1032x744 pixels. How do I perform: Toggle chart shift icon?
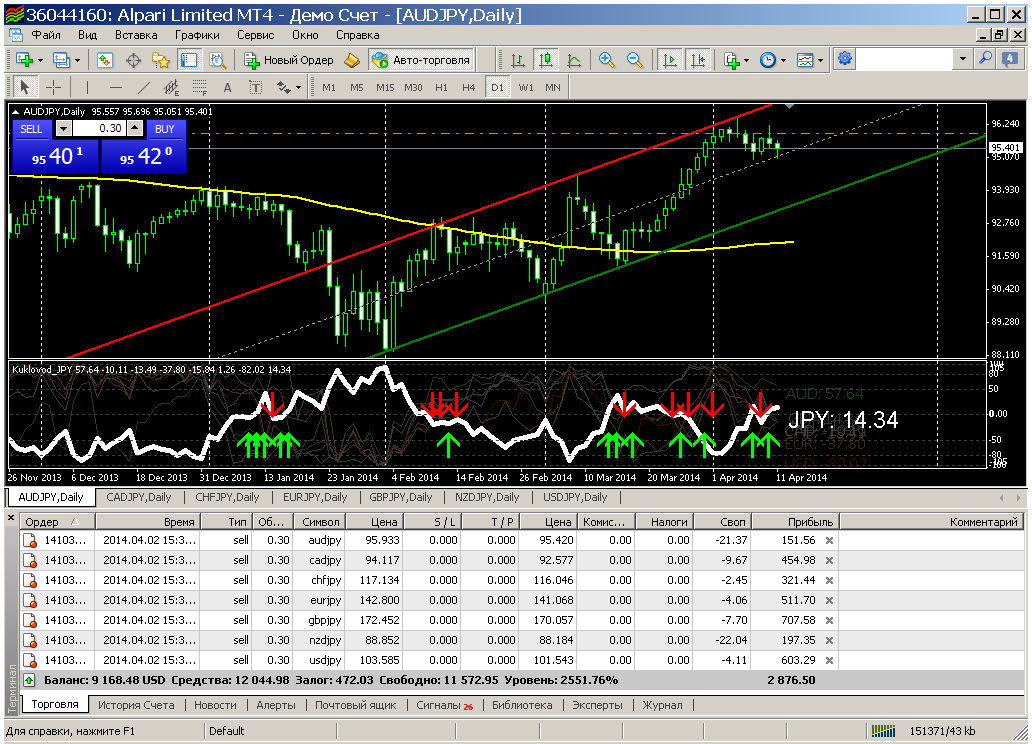pos(698,60)
